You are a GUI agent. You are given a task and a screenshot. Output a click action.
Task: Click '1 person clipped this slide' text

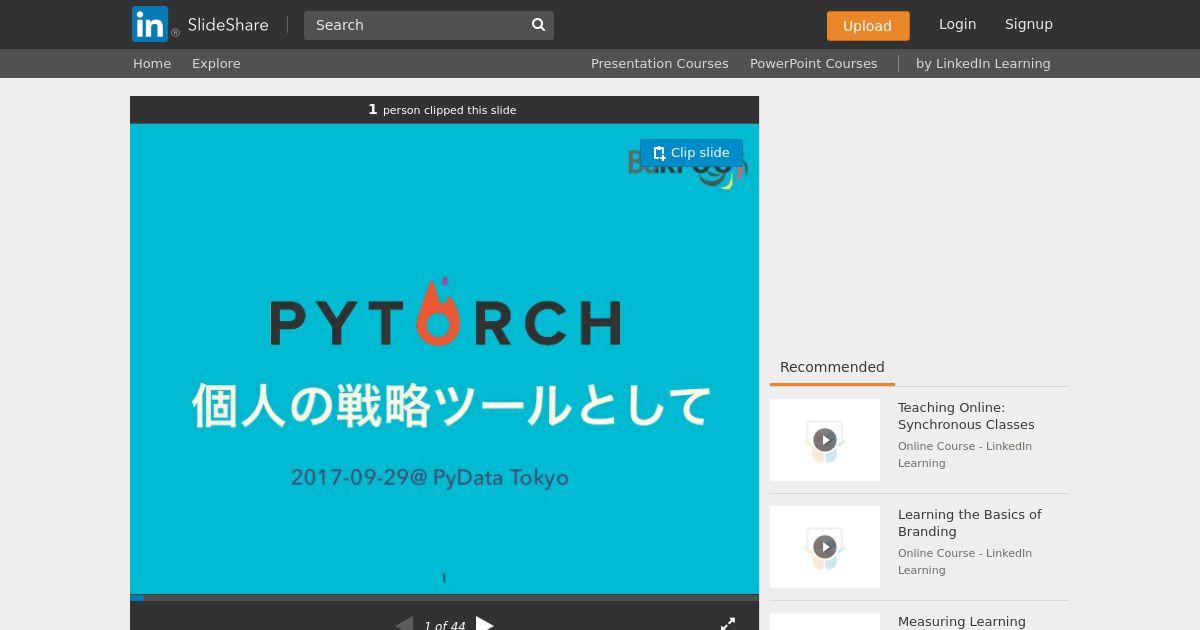click(442, 110)
